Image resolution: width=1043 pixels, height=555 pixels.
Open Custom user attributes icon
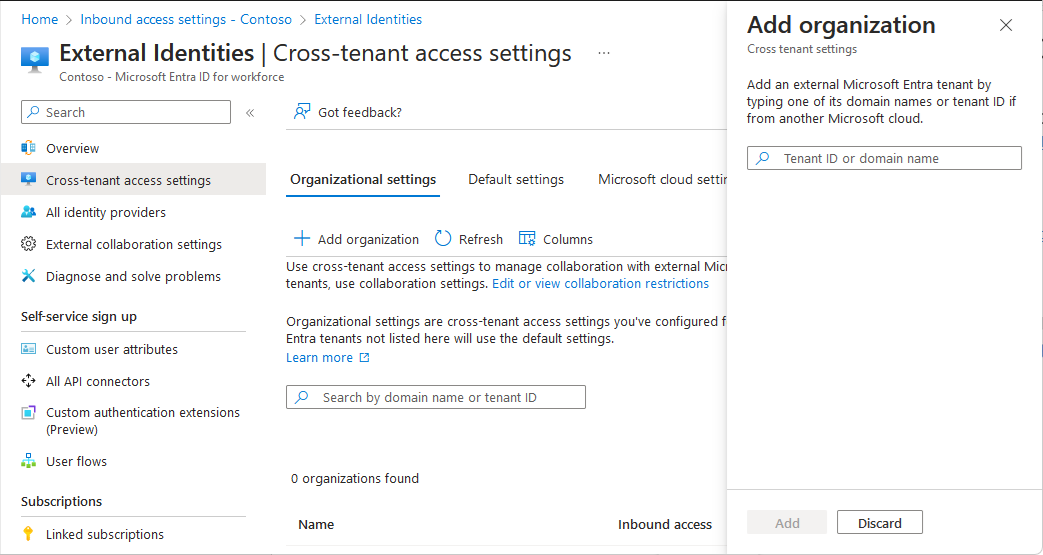[28, 350]
